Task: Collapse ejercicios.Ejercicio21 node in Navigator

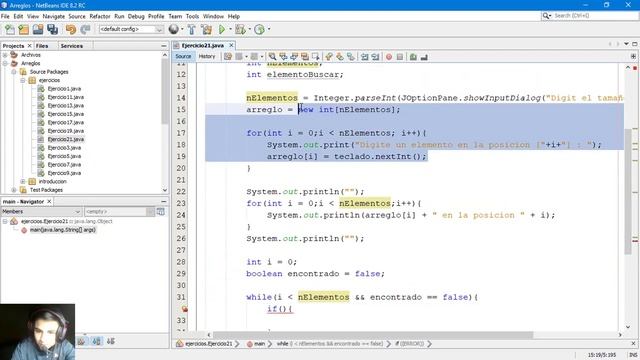Action: (x=5, y=221)
